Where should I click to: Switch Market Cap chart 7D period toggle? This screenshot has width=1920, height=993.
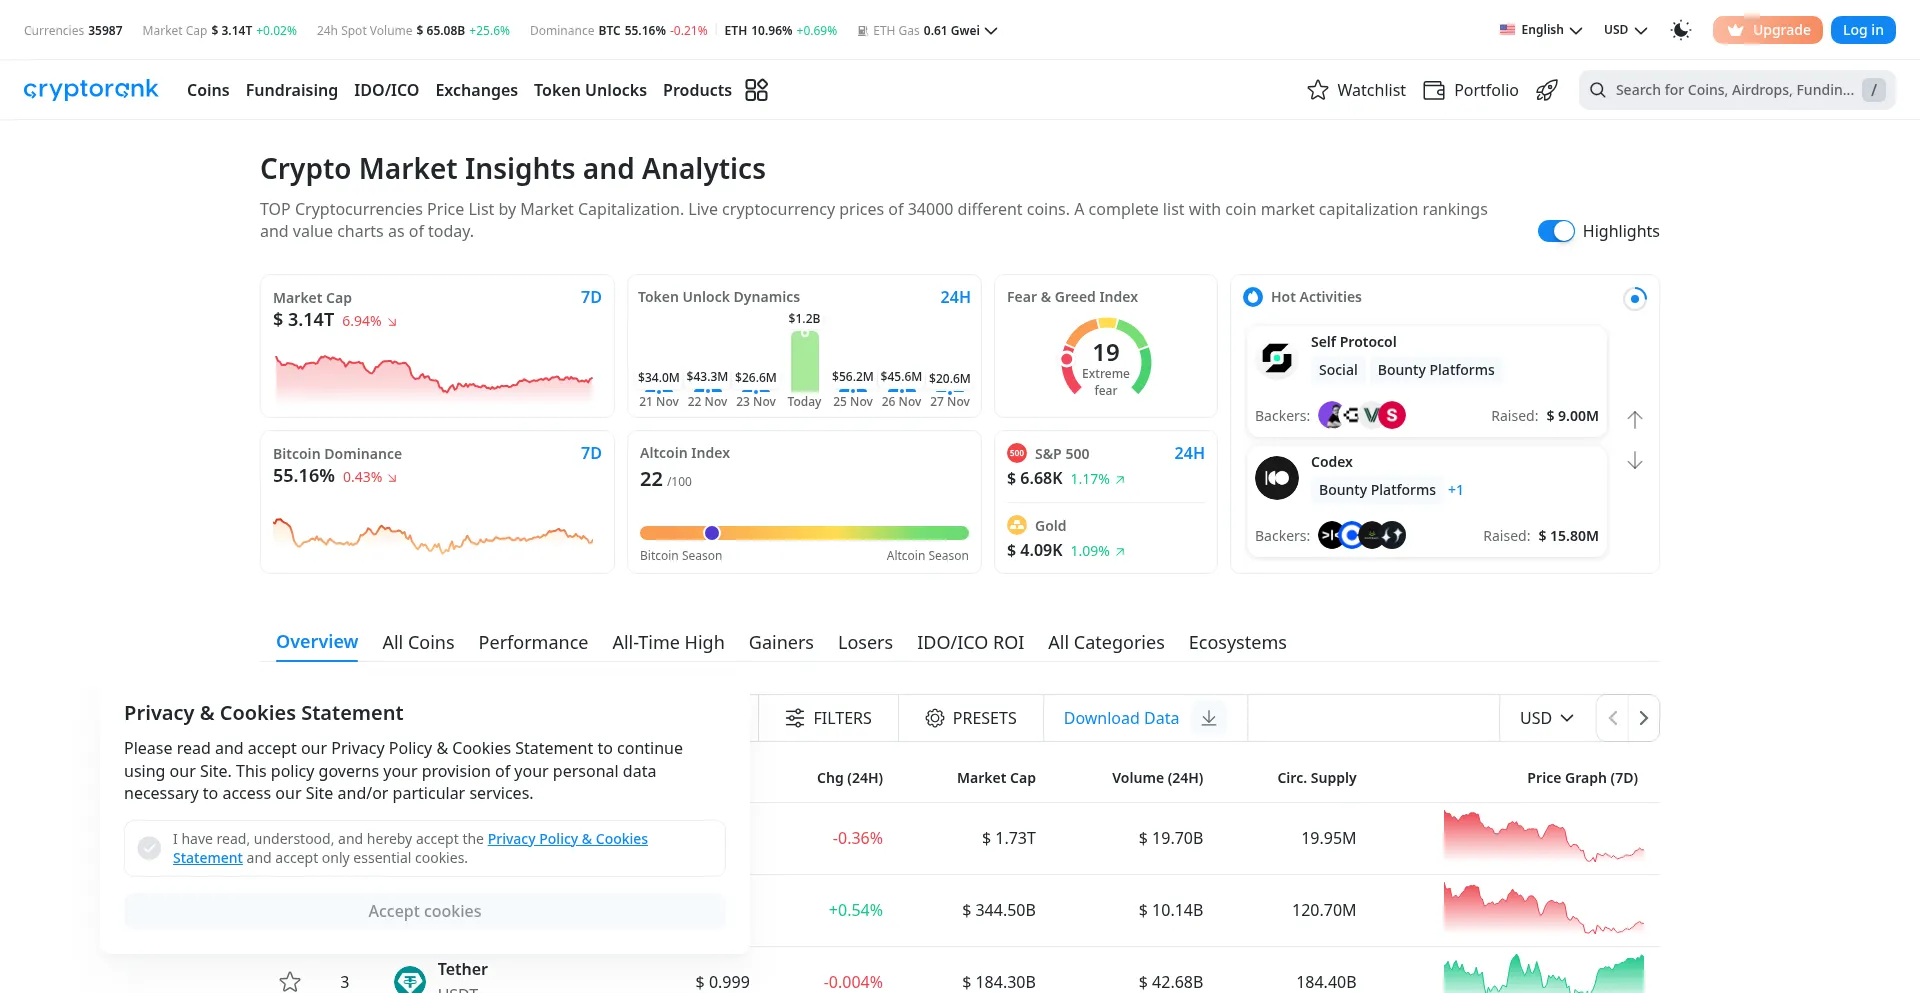click(591, 297)
